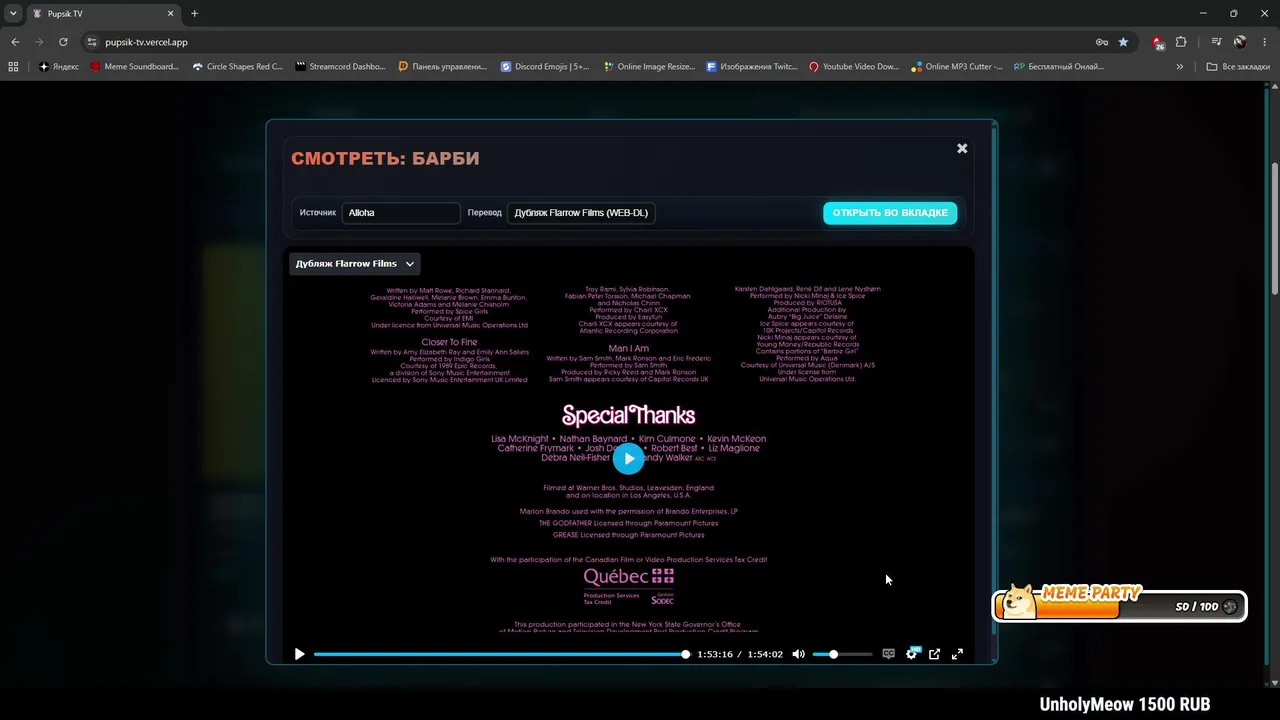Adjust the player volume slider
1280x720 pixels.
[841, 654]
